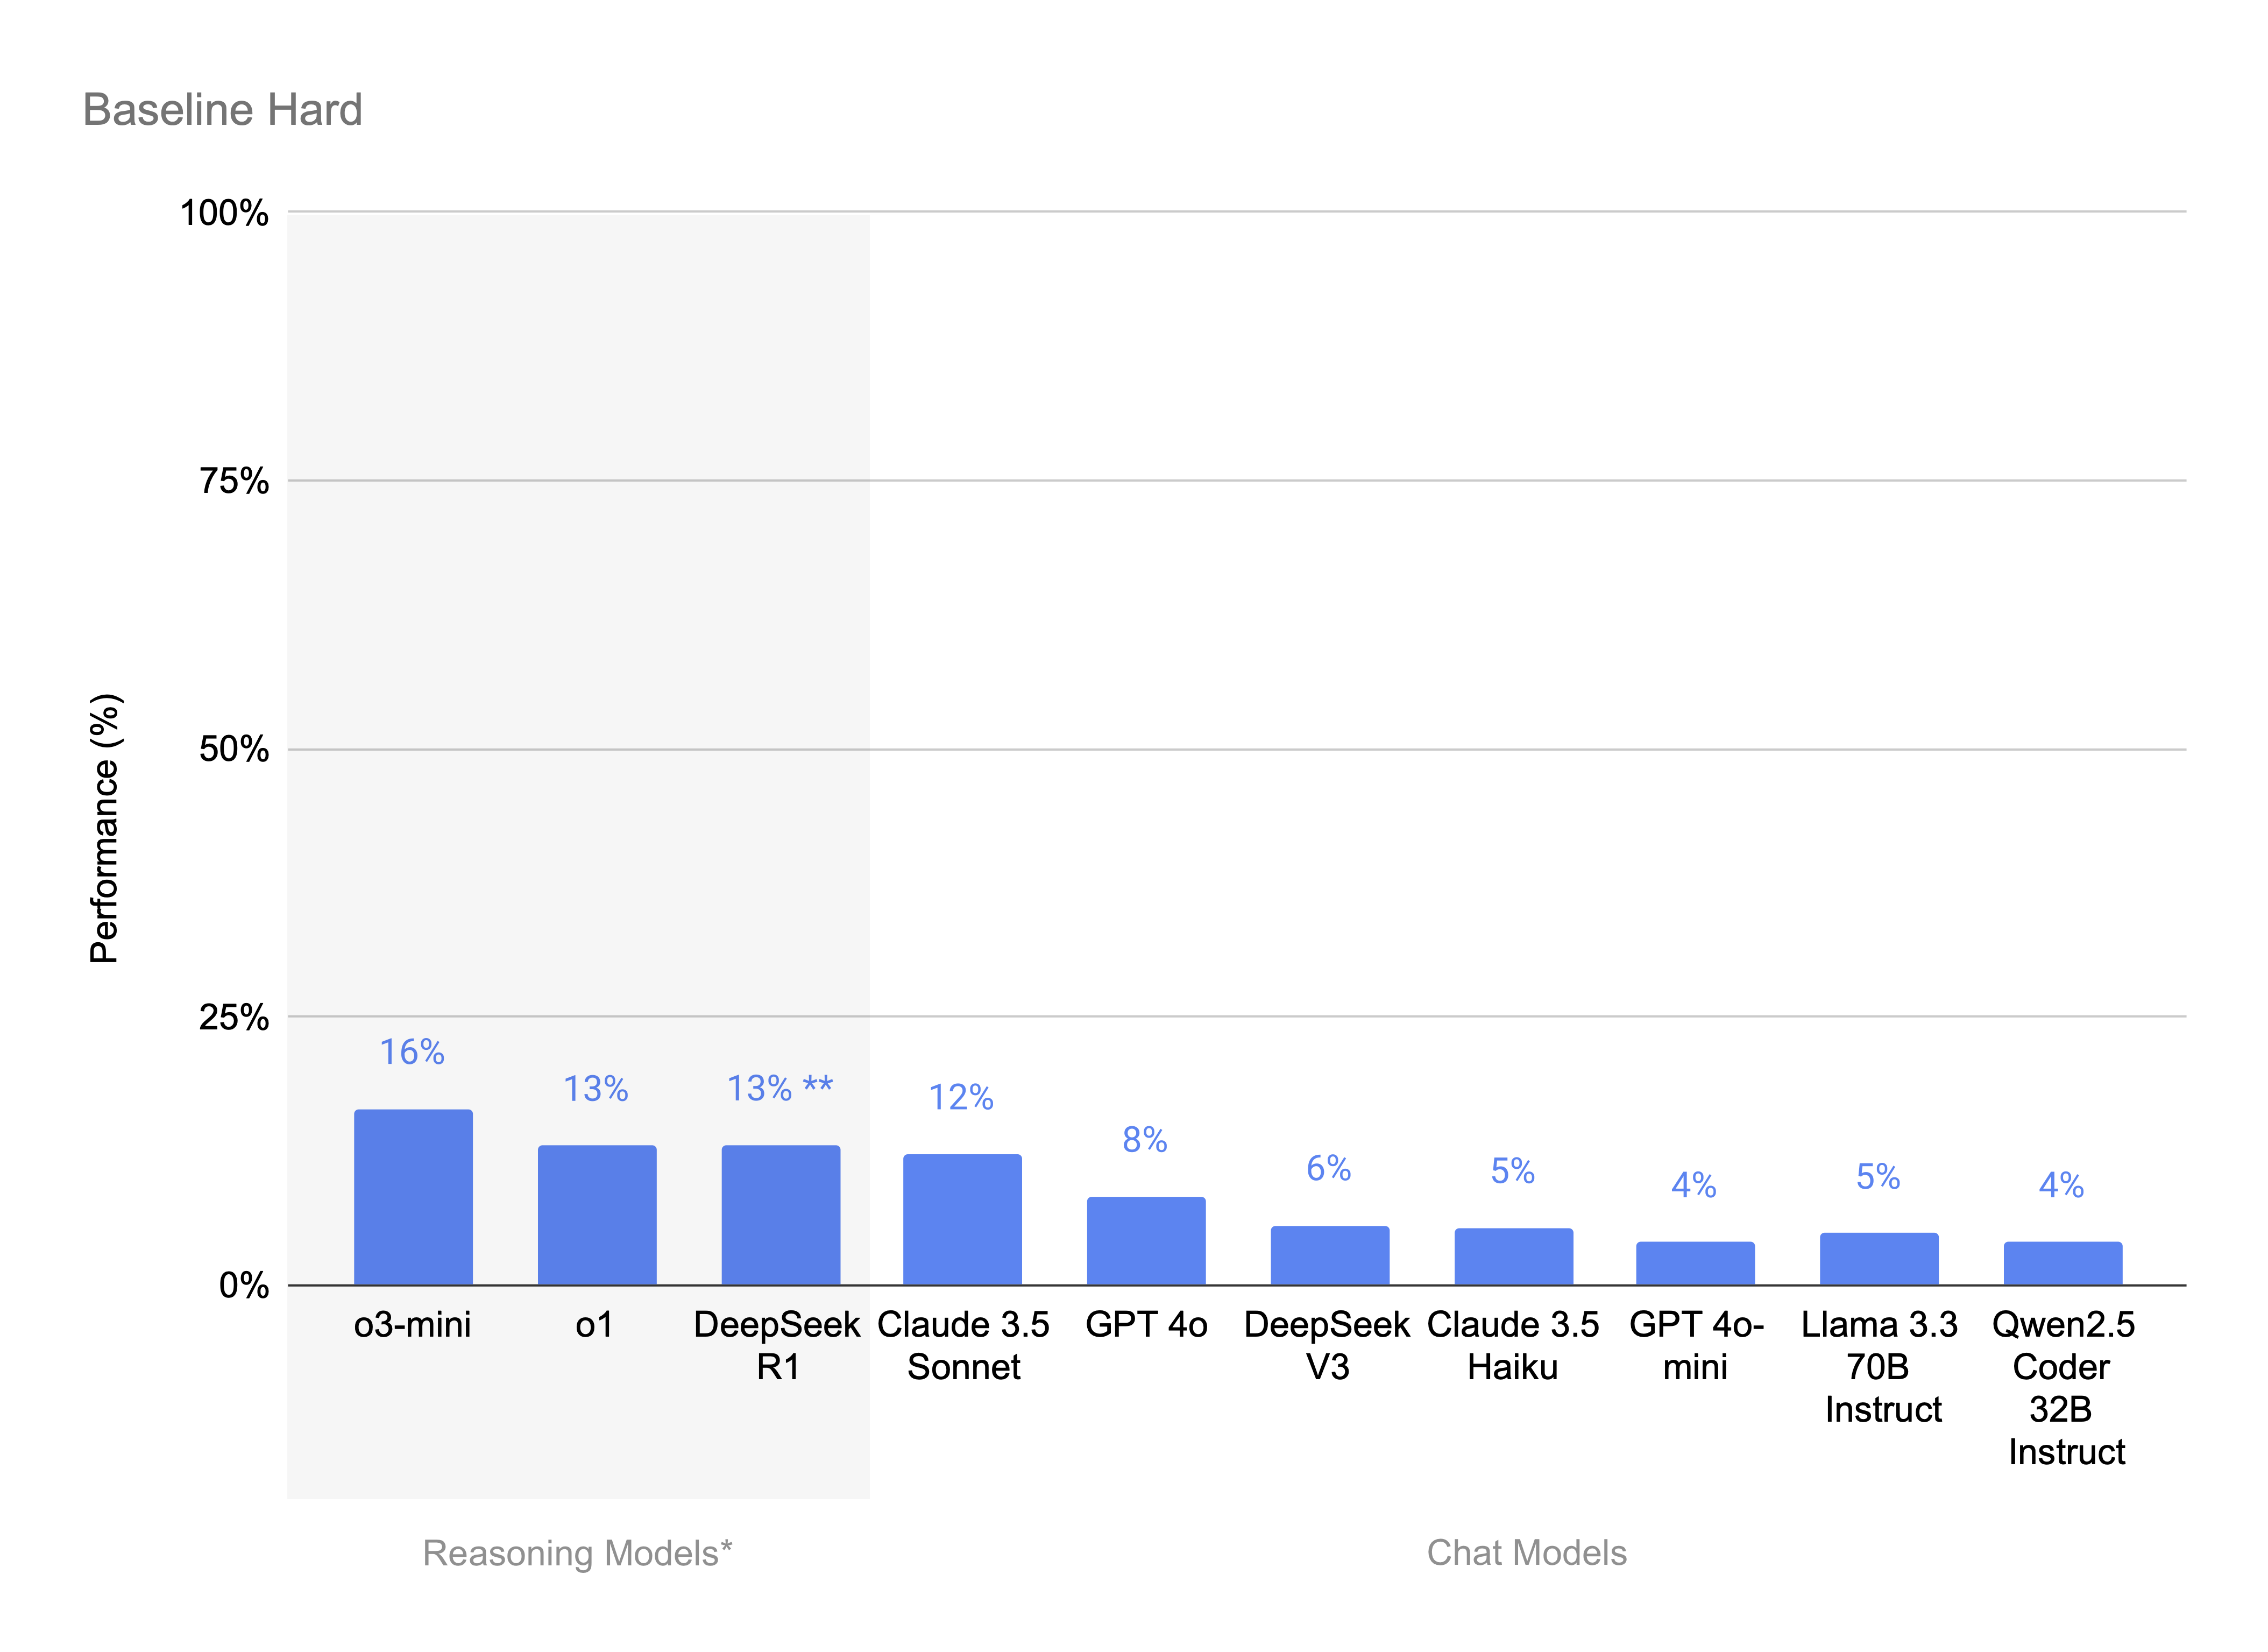Click the 16% data label

click(x=412, y=1052)
